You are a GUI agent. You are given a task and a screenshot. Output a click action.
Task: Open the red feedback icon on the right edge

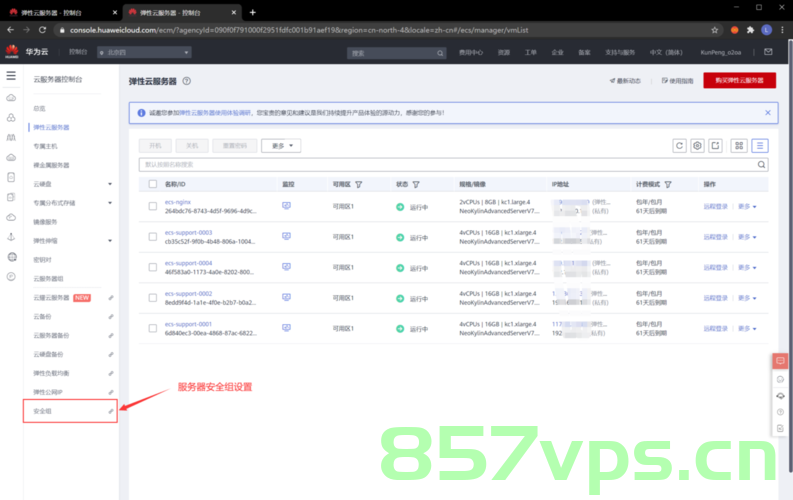coord(780,361)
